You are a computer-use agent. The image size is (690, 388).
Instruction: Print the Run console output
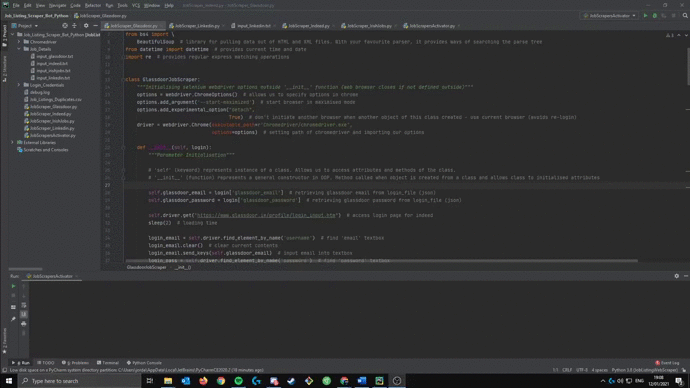pos(24,324)
